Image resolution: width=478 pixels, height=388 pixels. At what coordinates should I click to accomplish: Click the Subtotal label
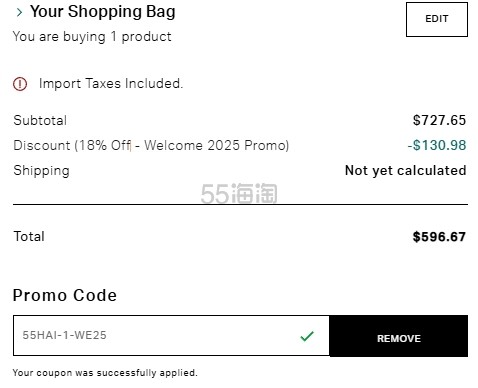40,120
